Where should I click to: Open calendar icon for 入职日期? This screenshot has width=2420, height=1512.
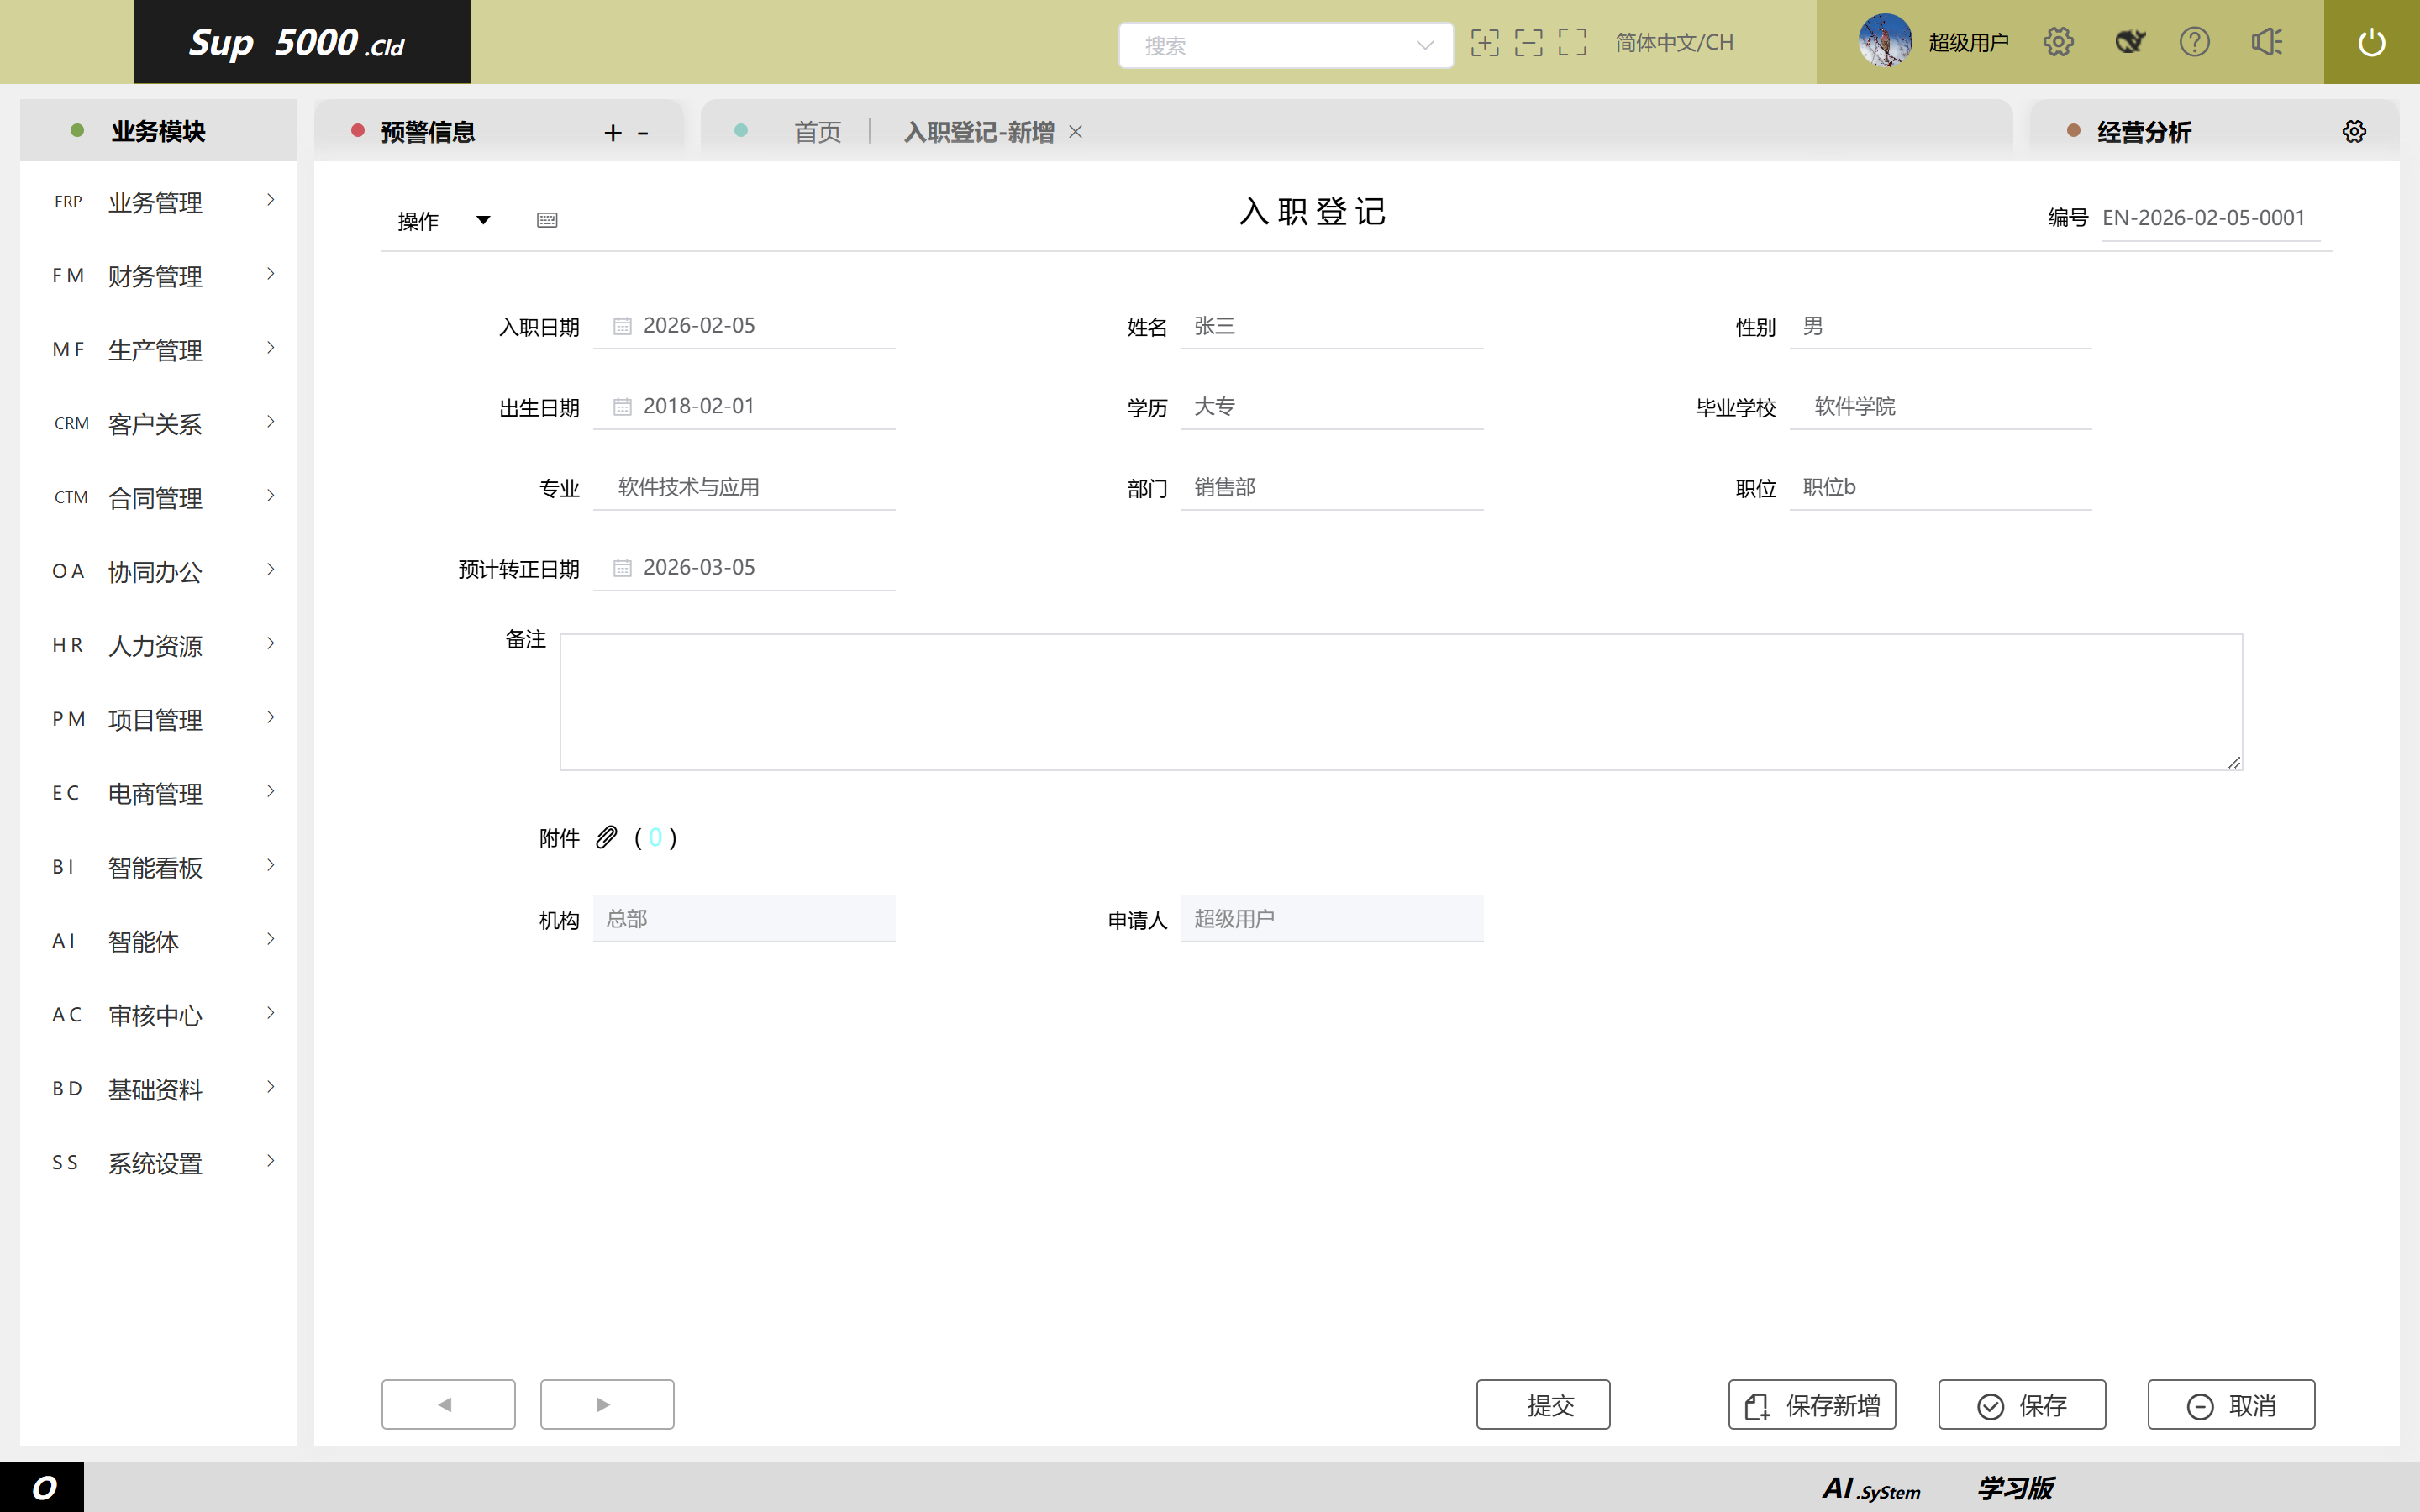[622, 326]
